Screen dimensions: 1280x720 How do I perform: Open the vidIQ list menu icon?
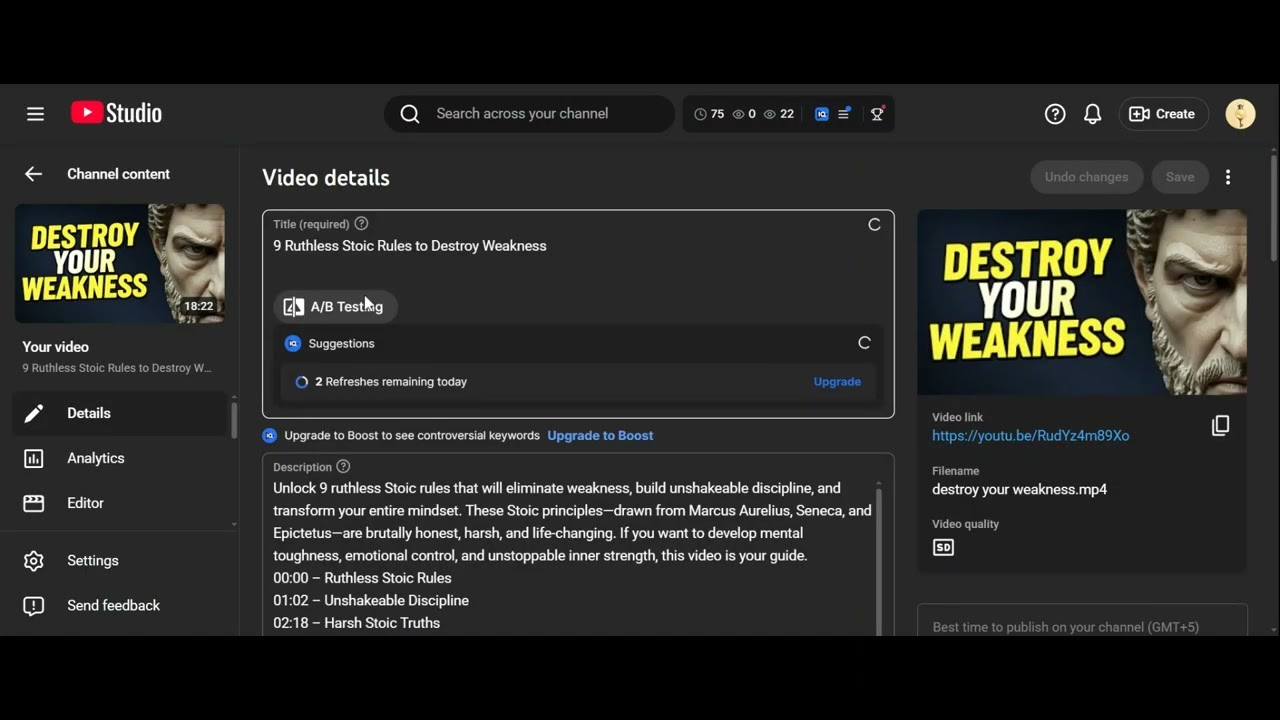pos(845,113)
